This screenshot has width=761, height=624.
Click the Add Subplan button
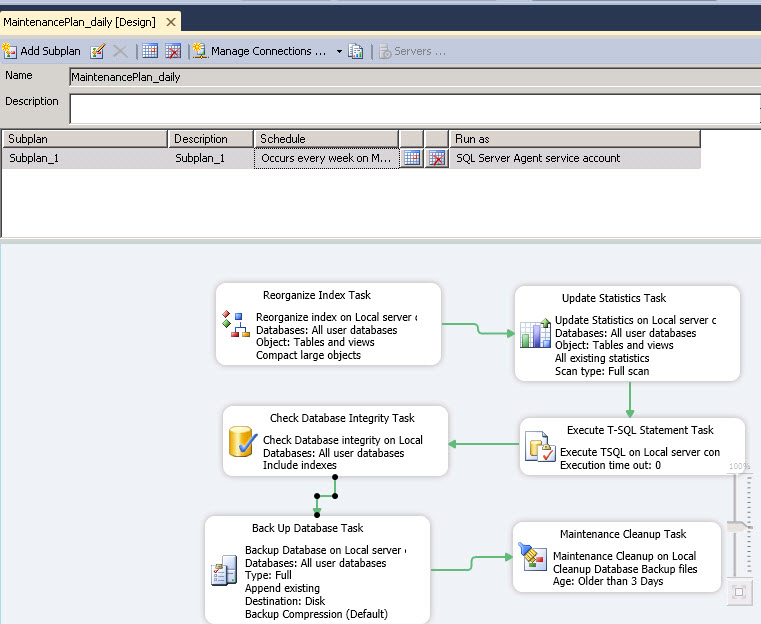42,51
